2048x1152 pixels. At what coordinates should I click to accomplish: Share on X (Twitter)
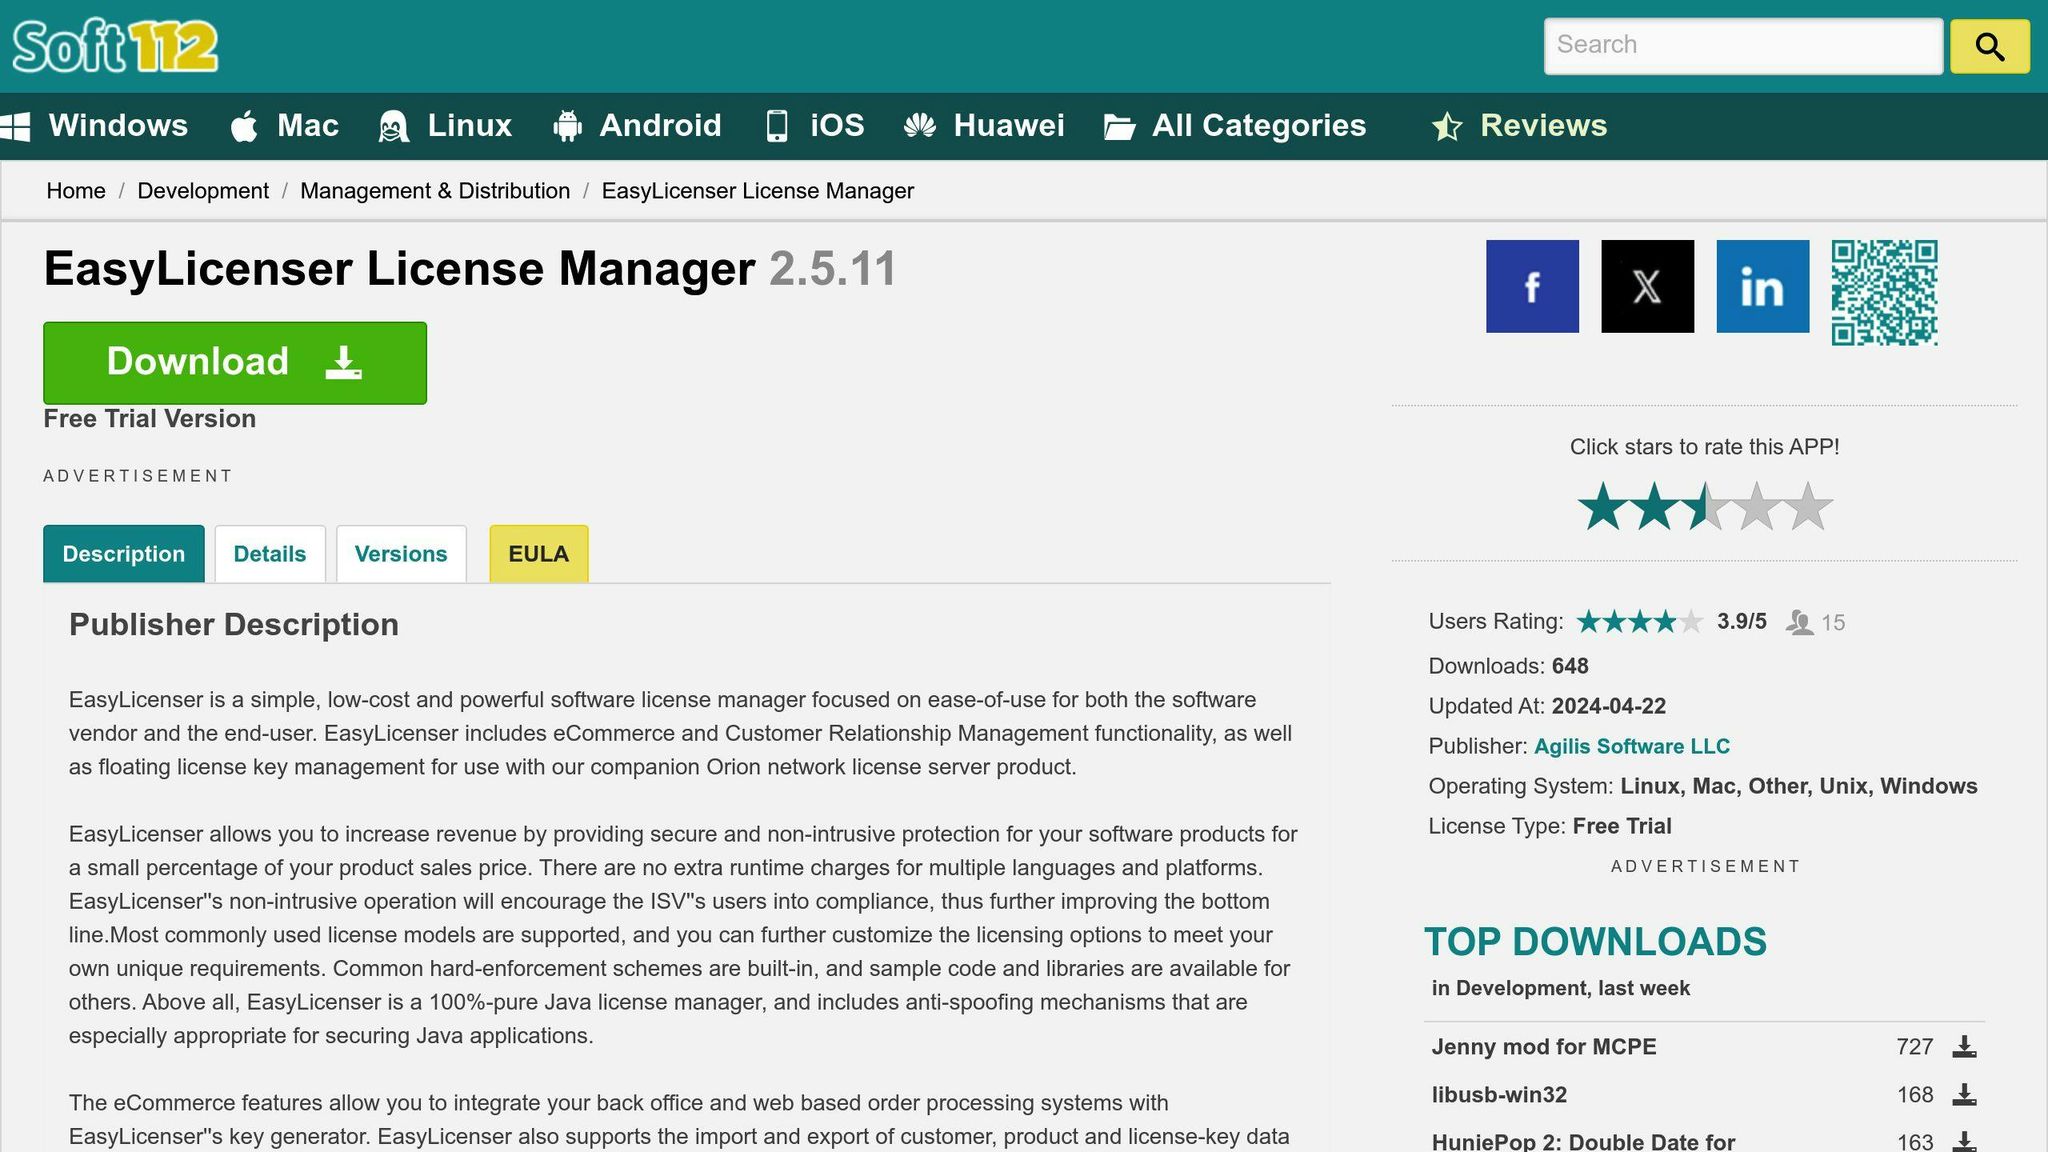(x=1648, y=286)
